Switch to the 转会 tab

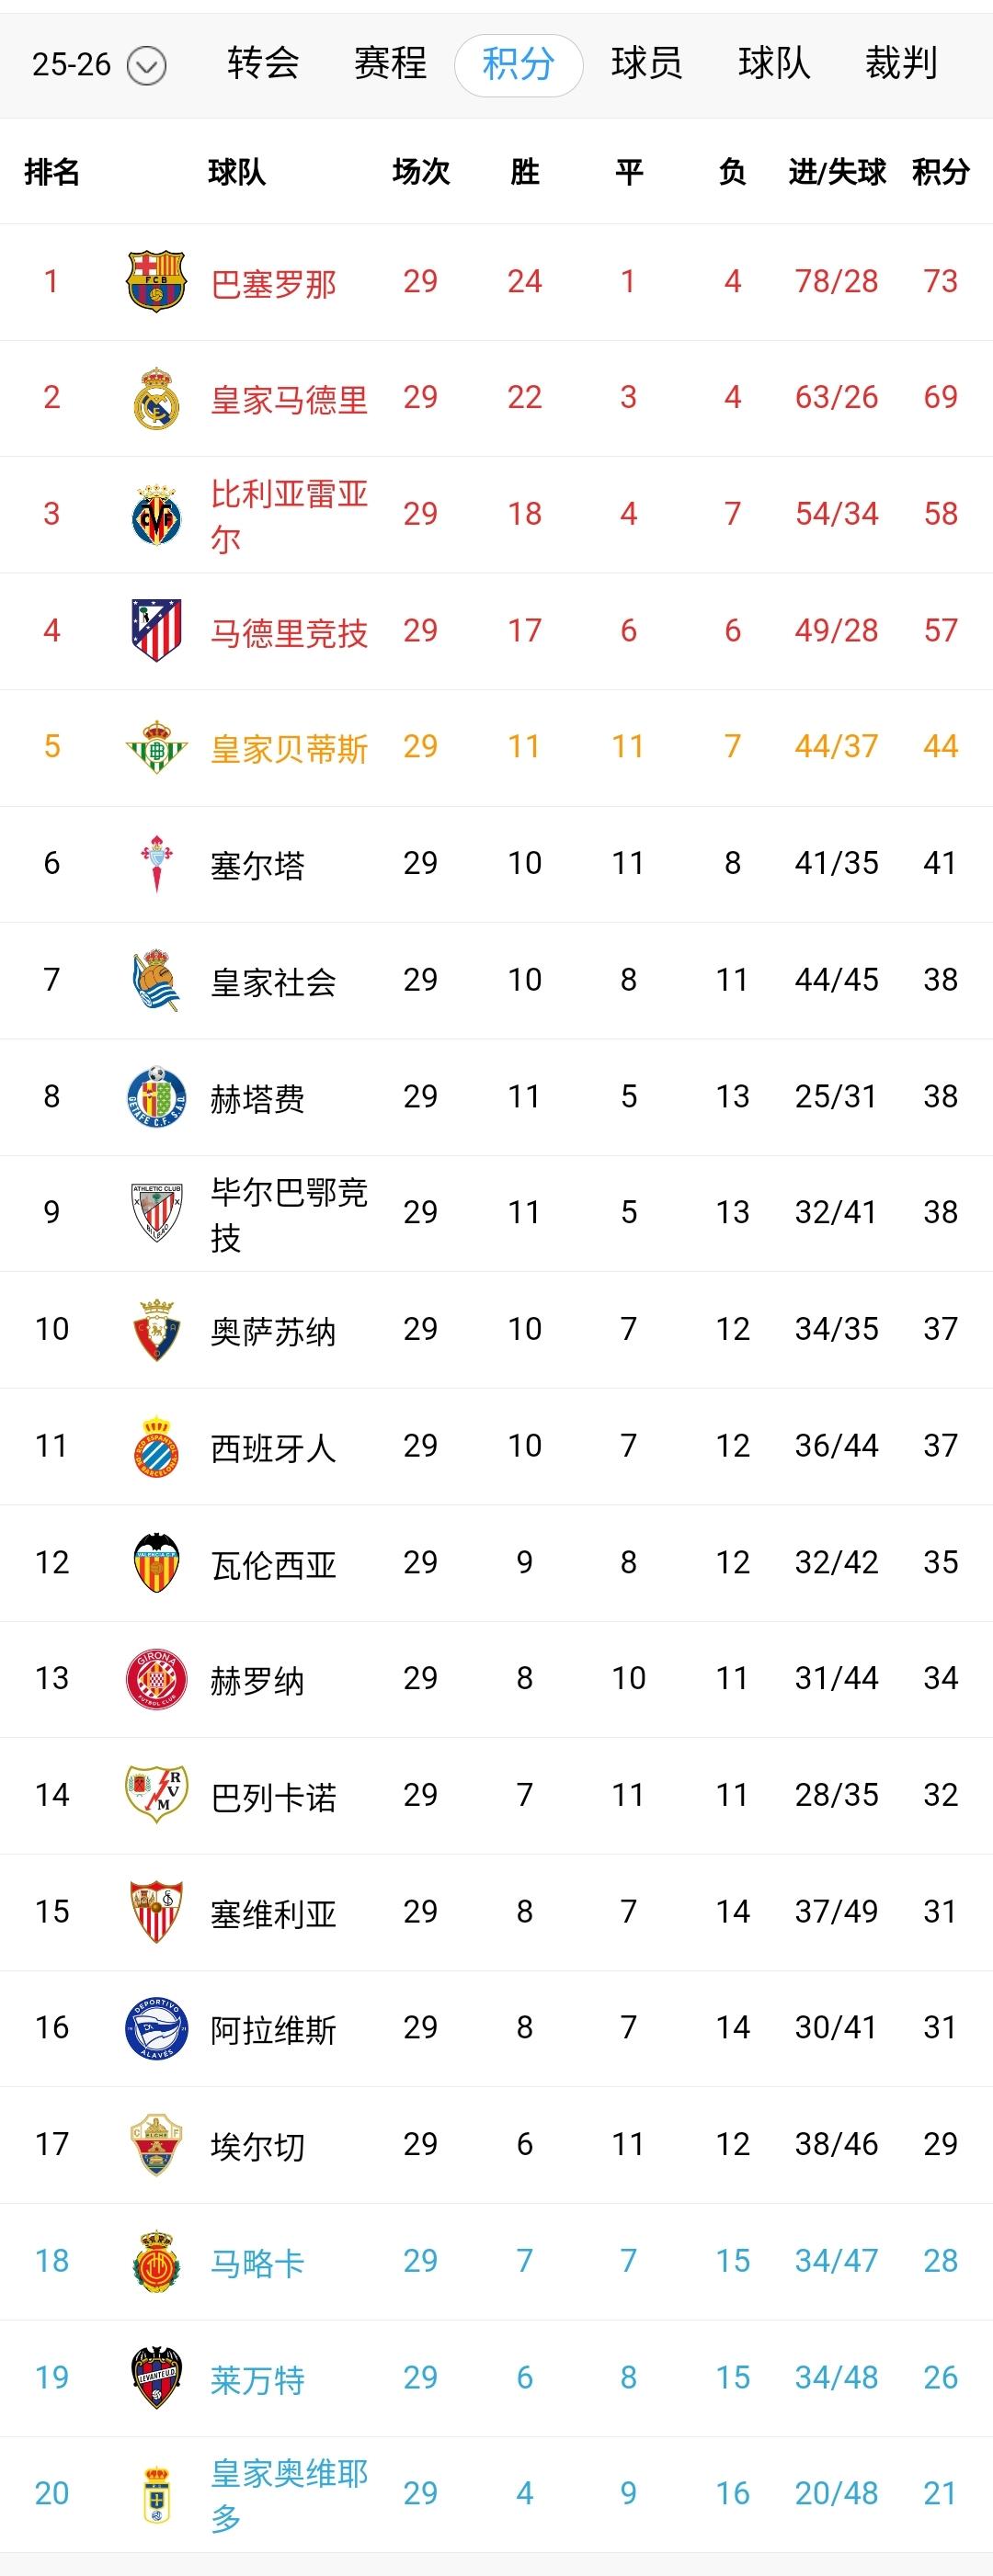263,64
